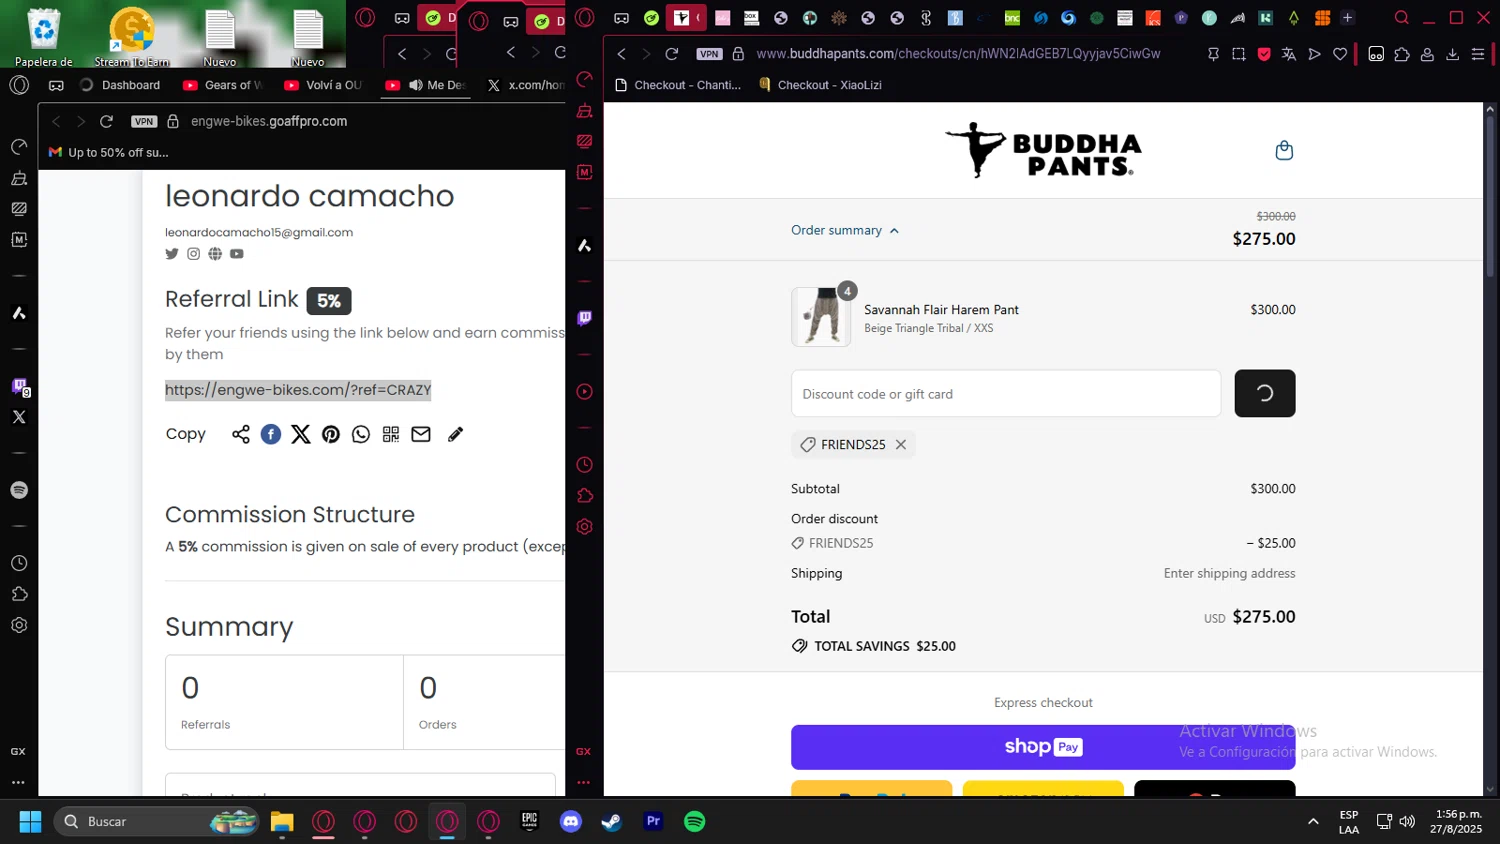The height and width of the screenshot is (844, 1500).
Task: Share referral link on Pinterest
Action: tap(331, 434)
